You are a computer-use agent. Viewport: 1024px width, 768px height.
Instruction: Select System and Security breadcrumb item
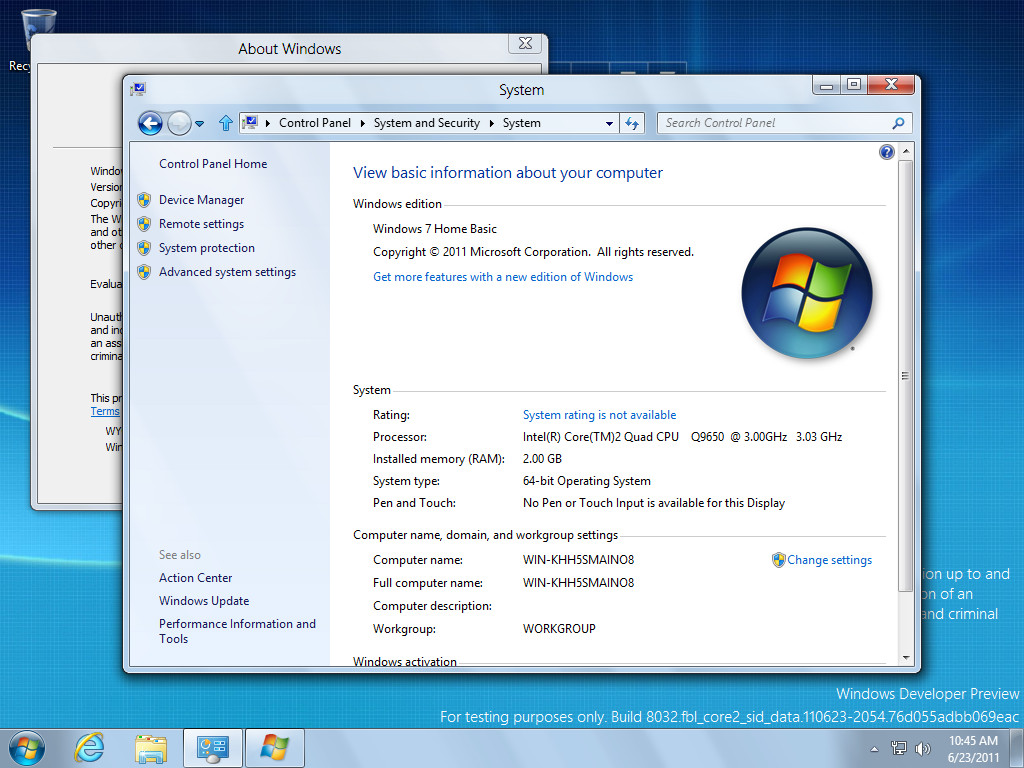(426, 123)
